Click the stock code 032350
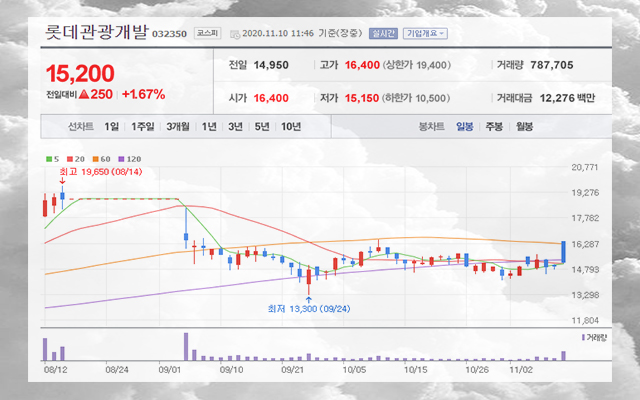 (x=169, y=34)
